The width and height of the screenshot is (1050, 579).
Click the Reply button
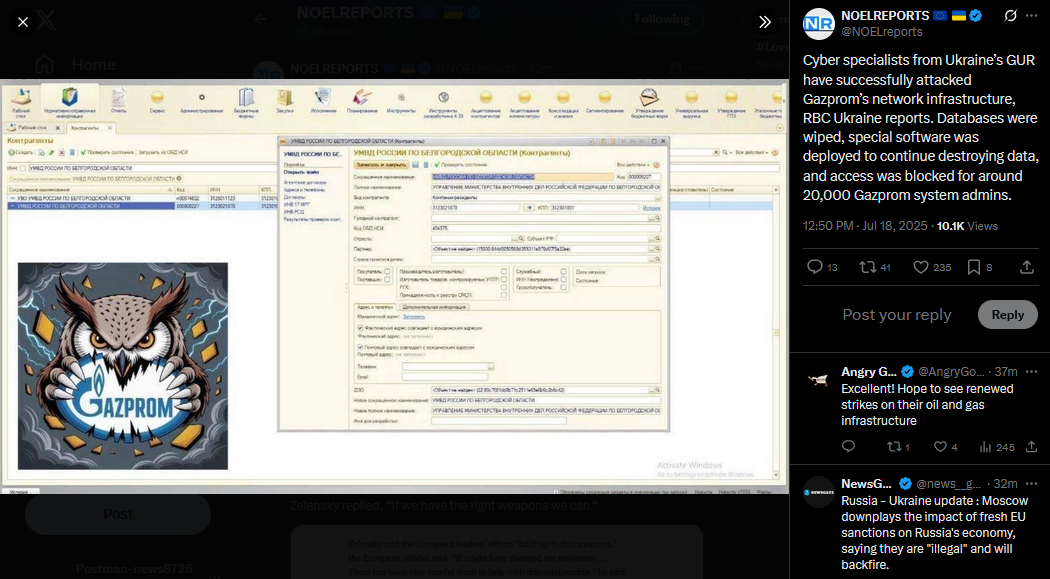(x=1007, y=315)
